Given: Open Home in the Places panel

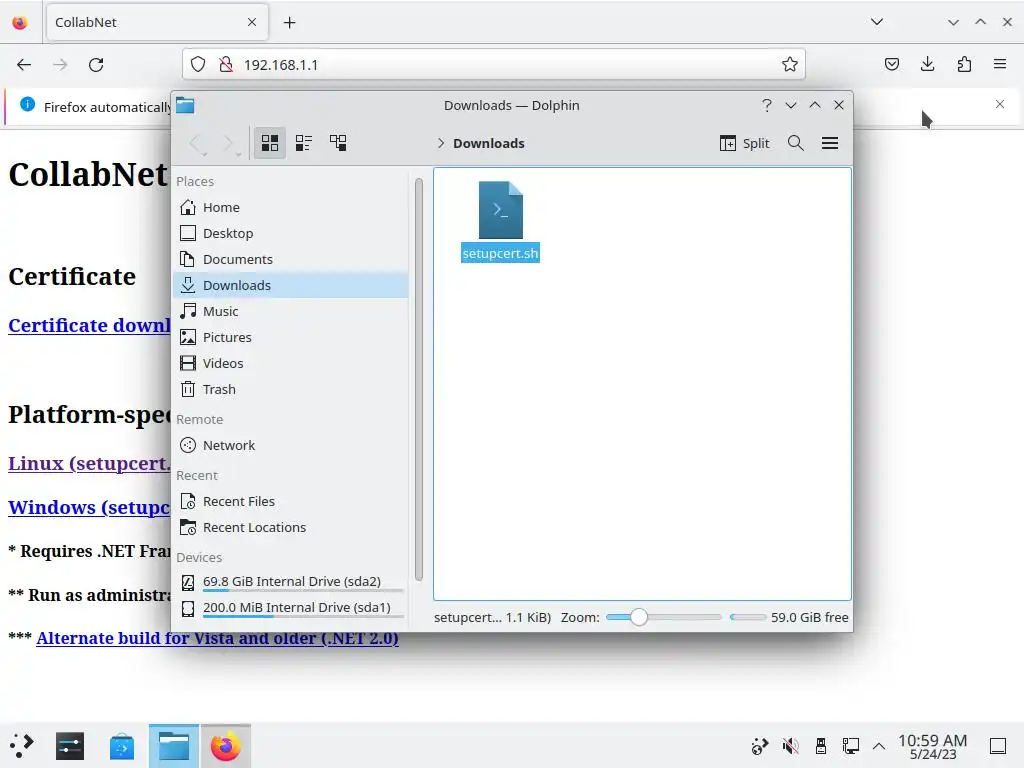Looking at the screenshot, I should click(x=291, y=207).
